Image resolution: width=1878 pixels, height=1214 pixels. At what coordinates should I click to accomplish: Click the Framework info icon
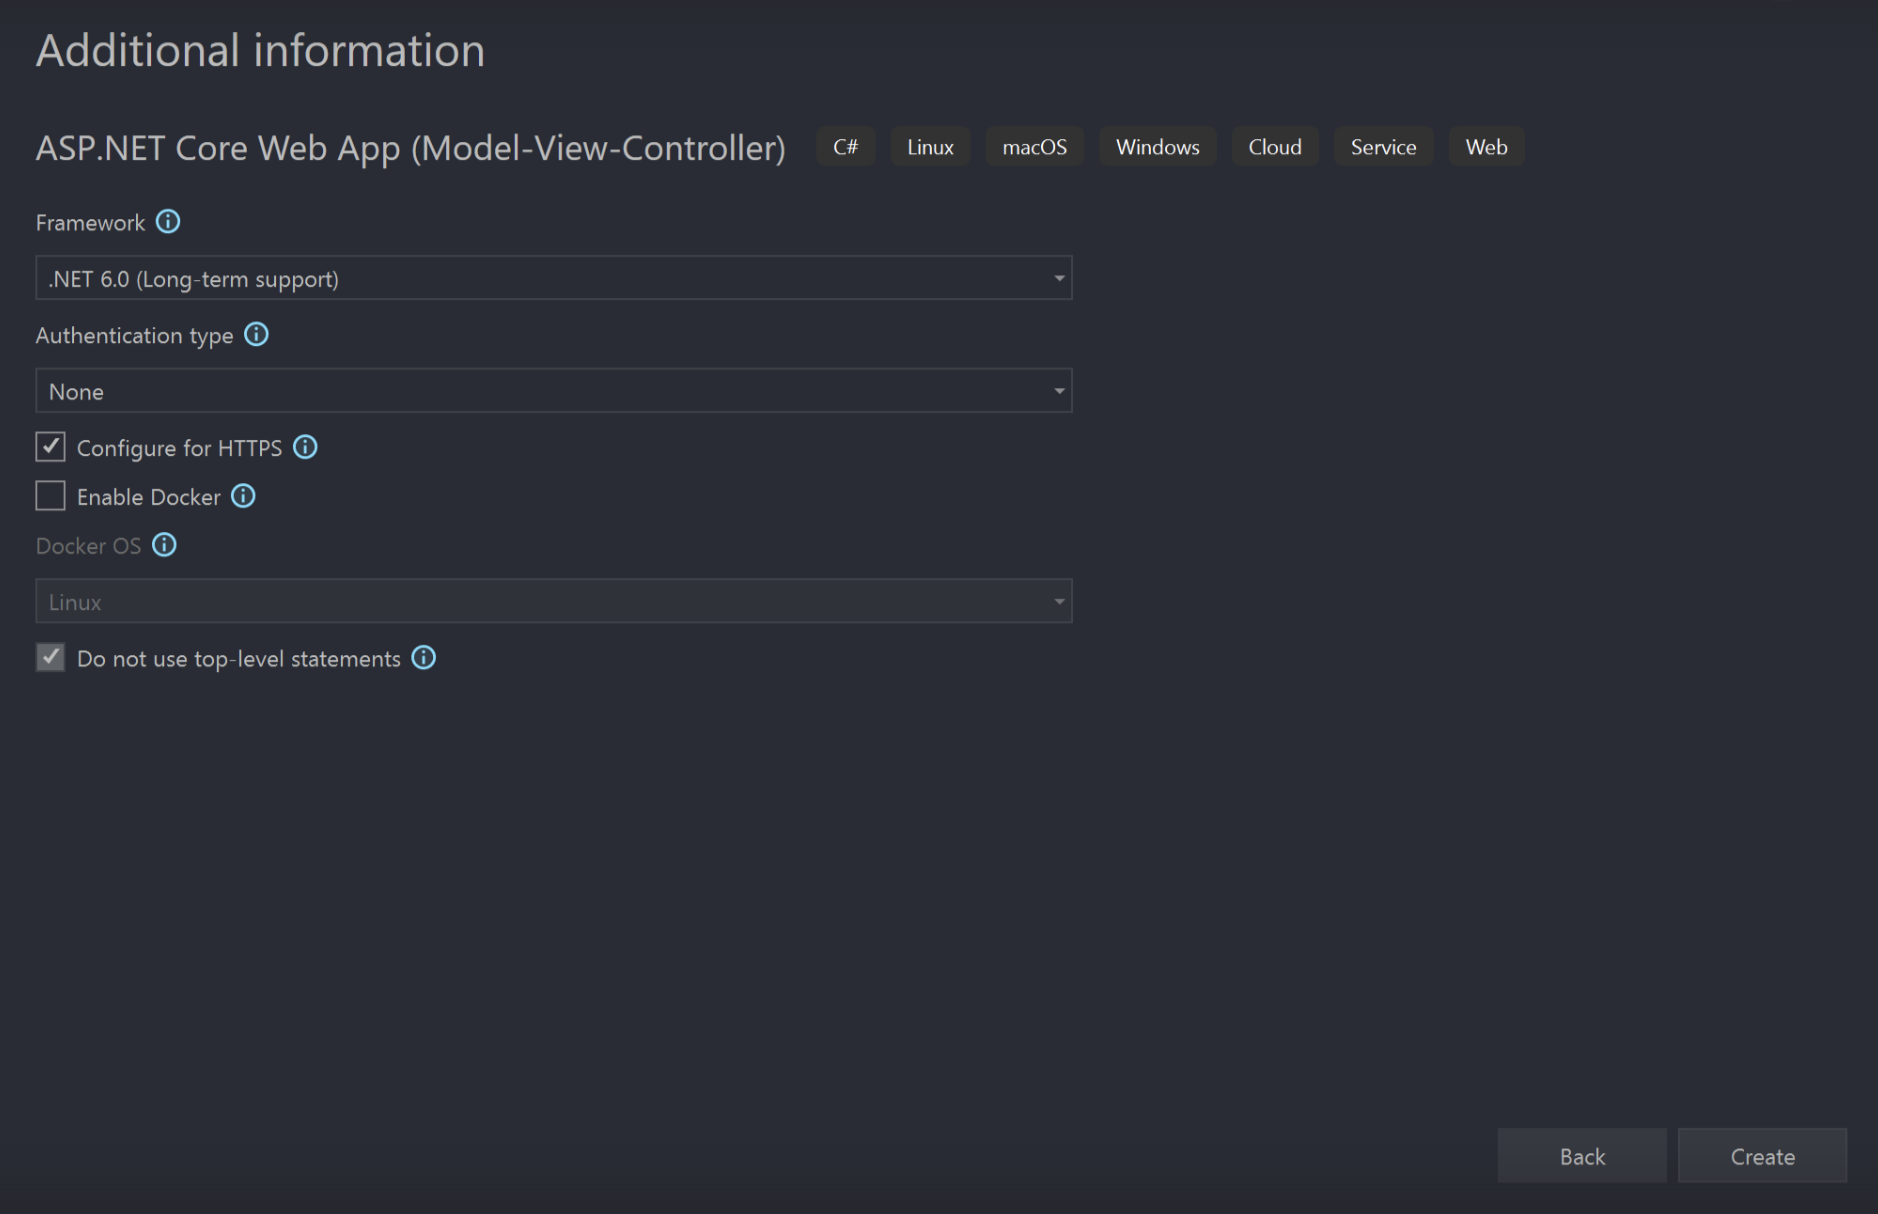pyautogui.click(x=169, y=222)
